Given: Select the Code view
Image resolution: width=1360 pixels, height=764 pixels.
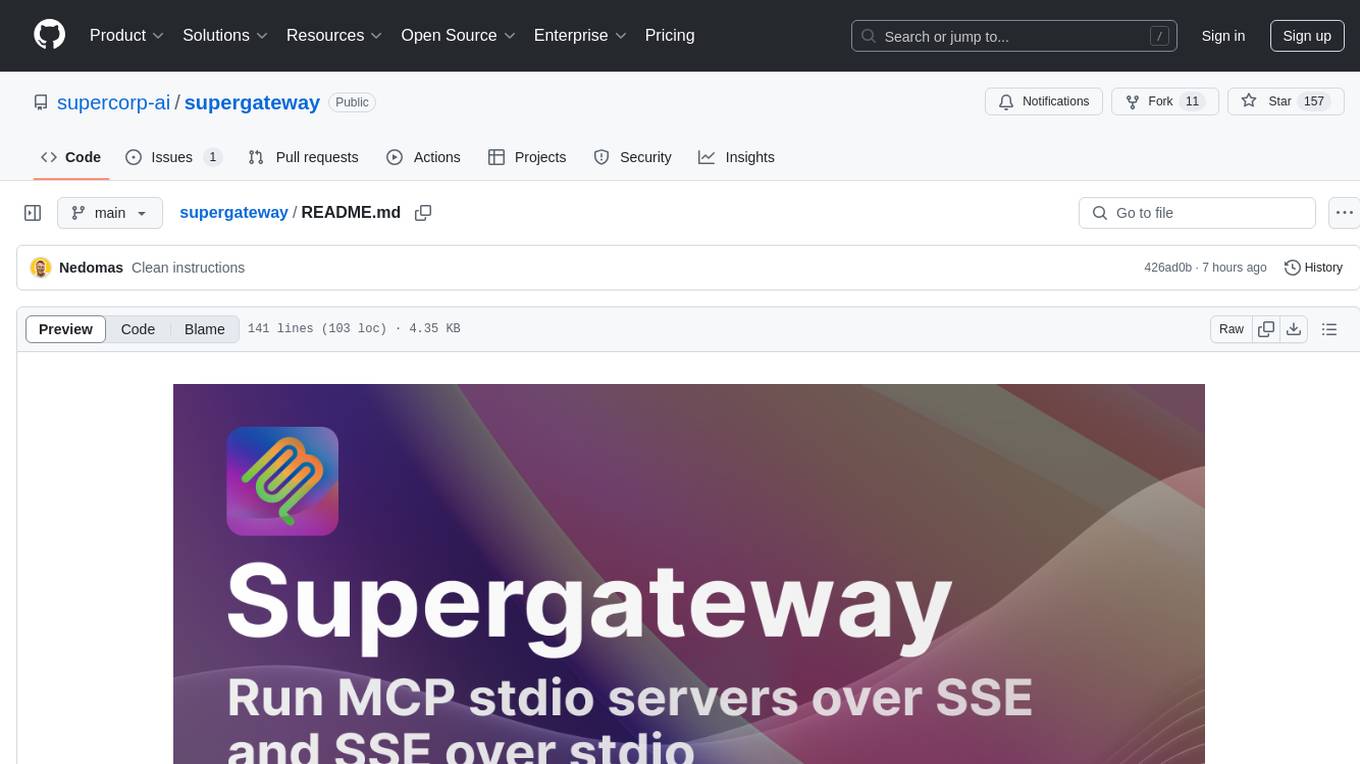Looking at the screenshot, I should coord(138,329).
